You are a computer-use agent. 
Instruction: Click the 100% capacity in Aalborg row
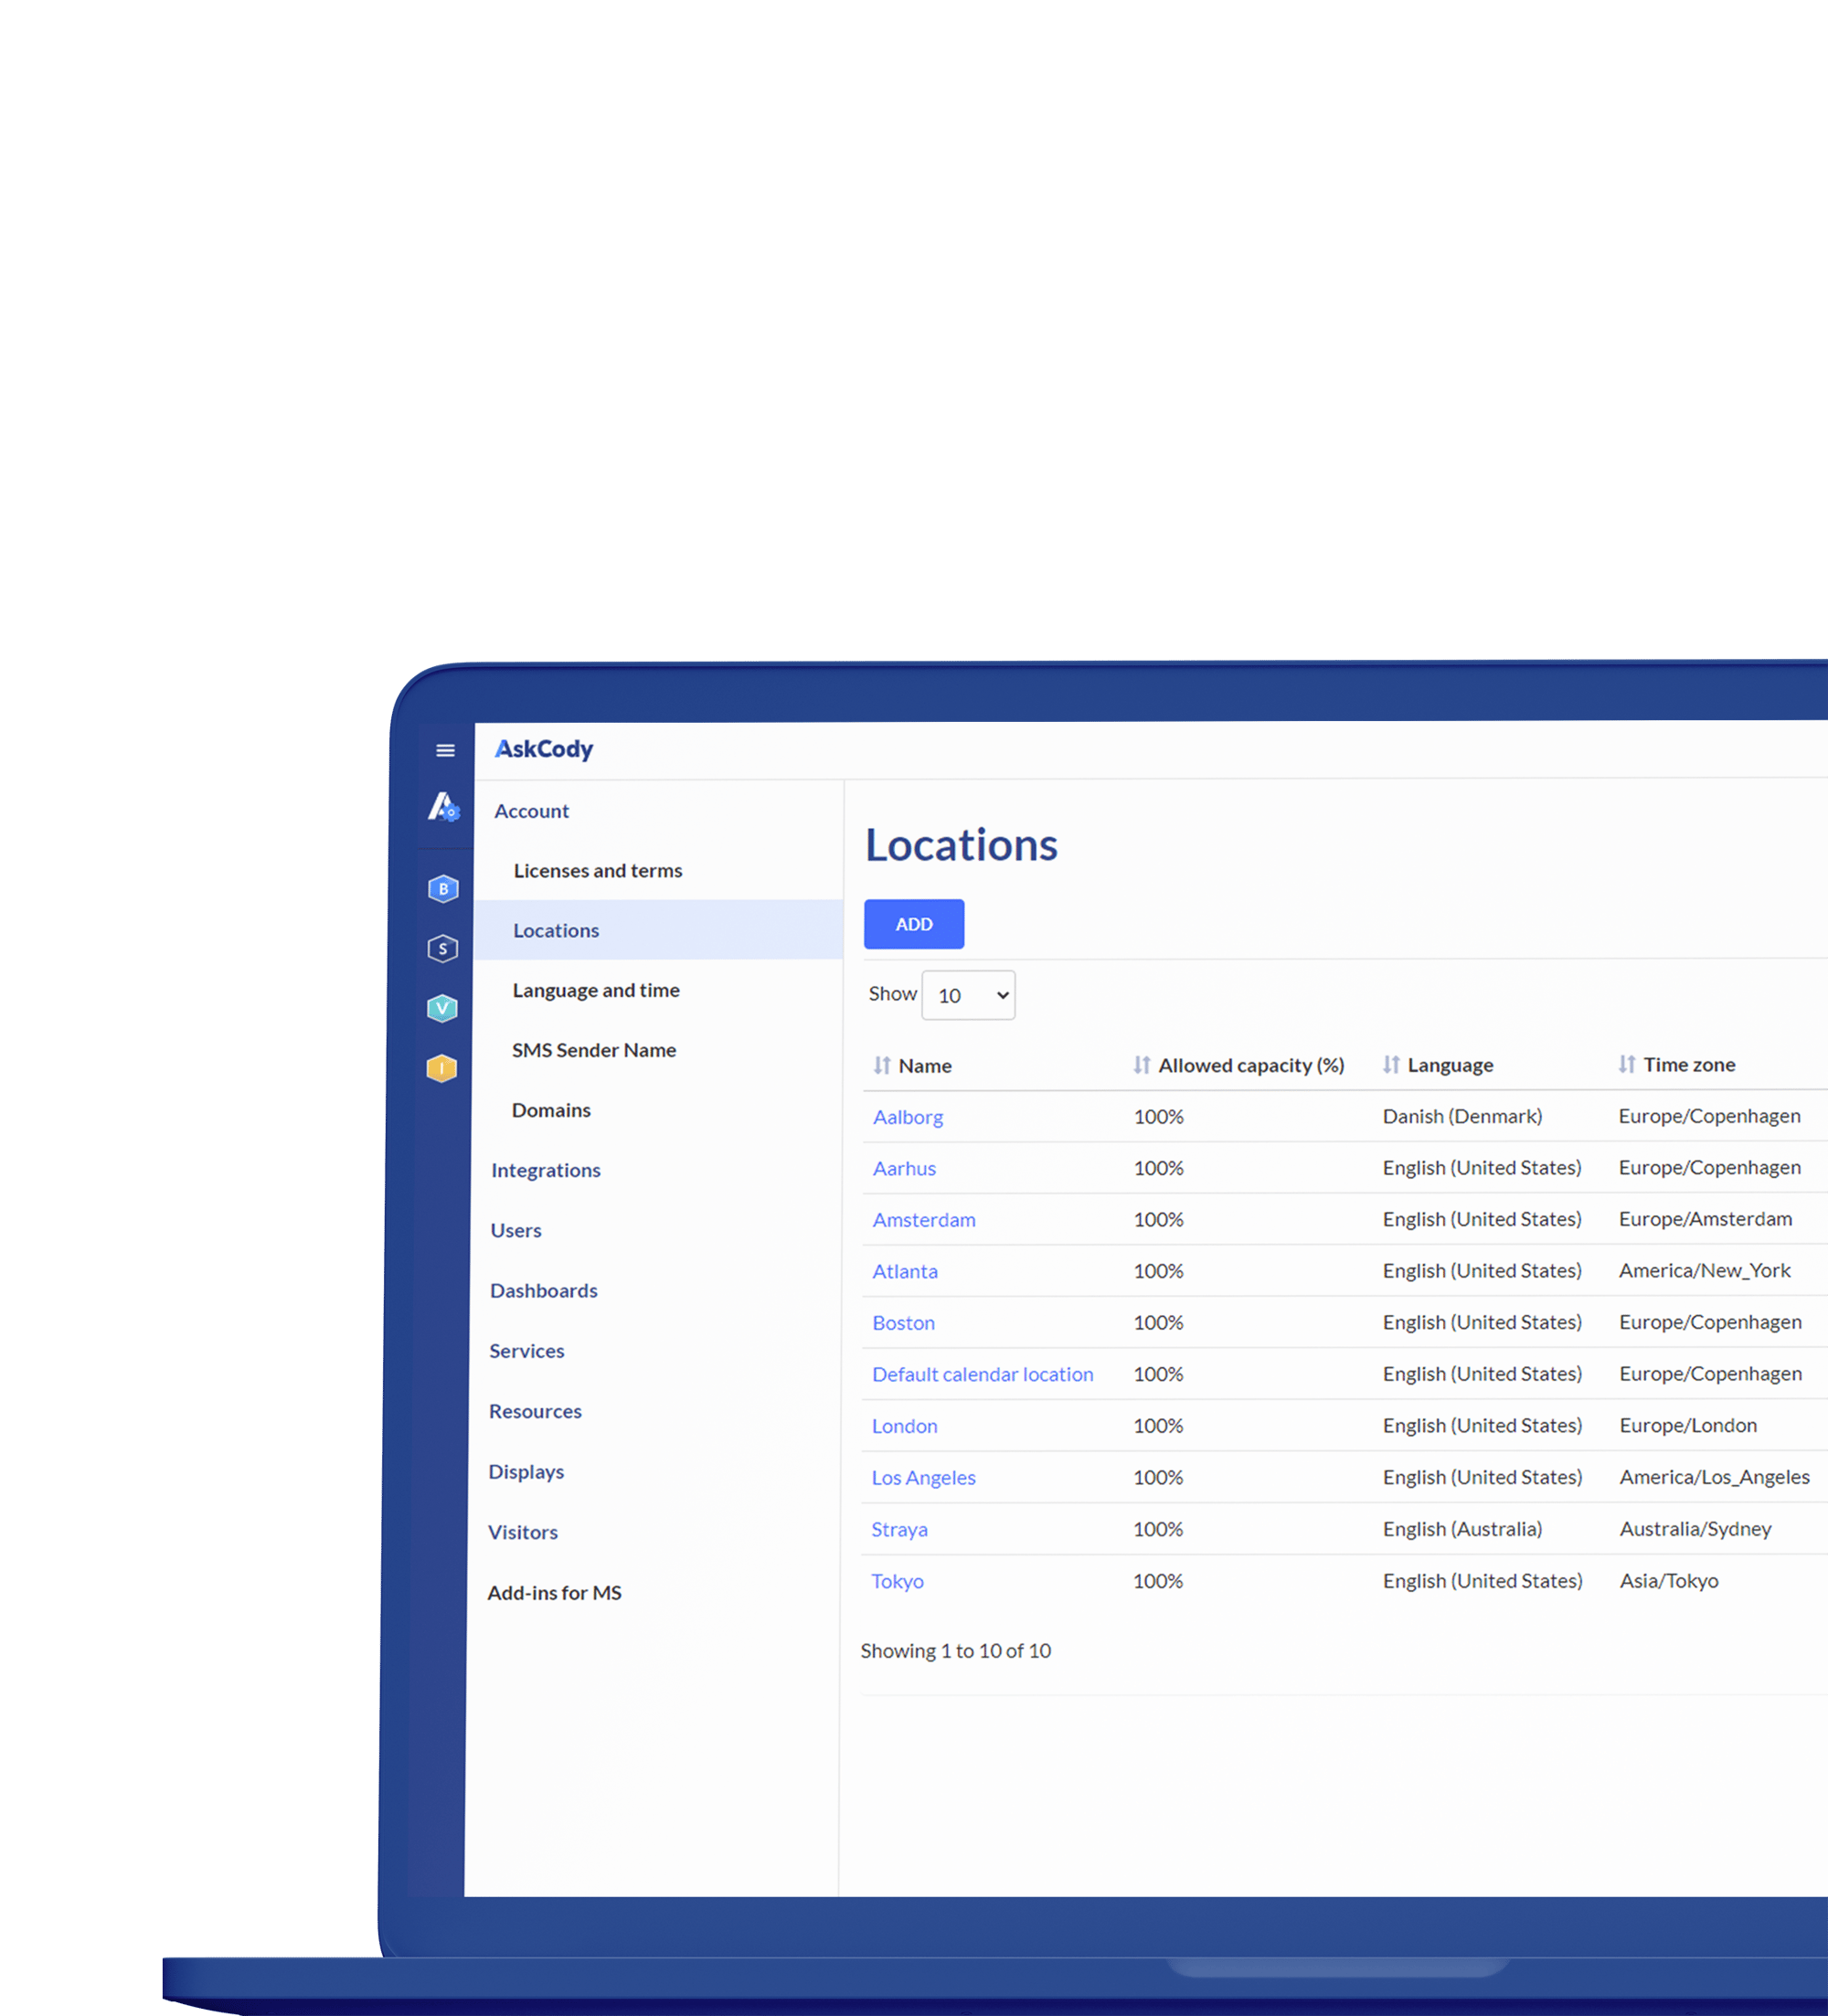(x=1158, y=1116)
